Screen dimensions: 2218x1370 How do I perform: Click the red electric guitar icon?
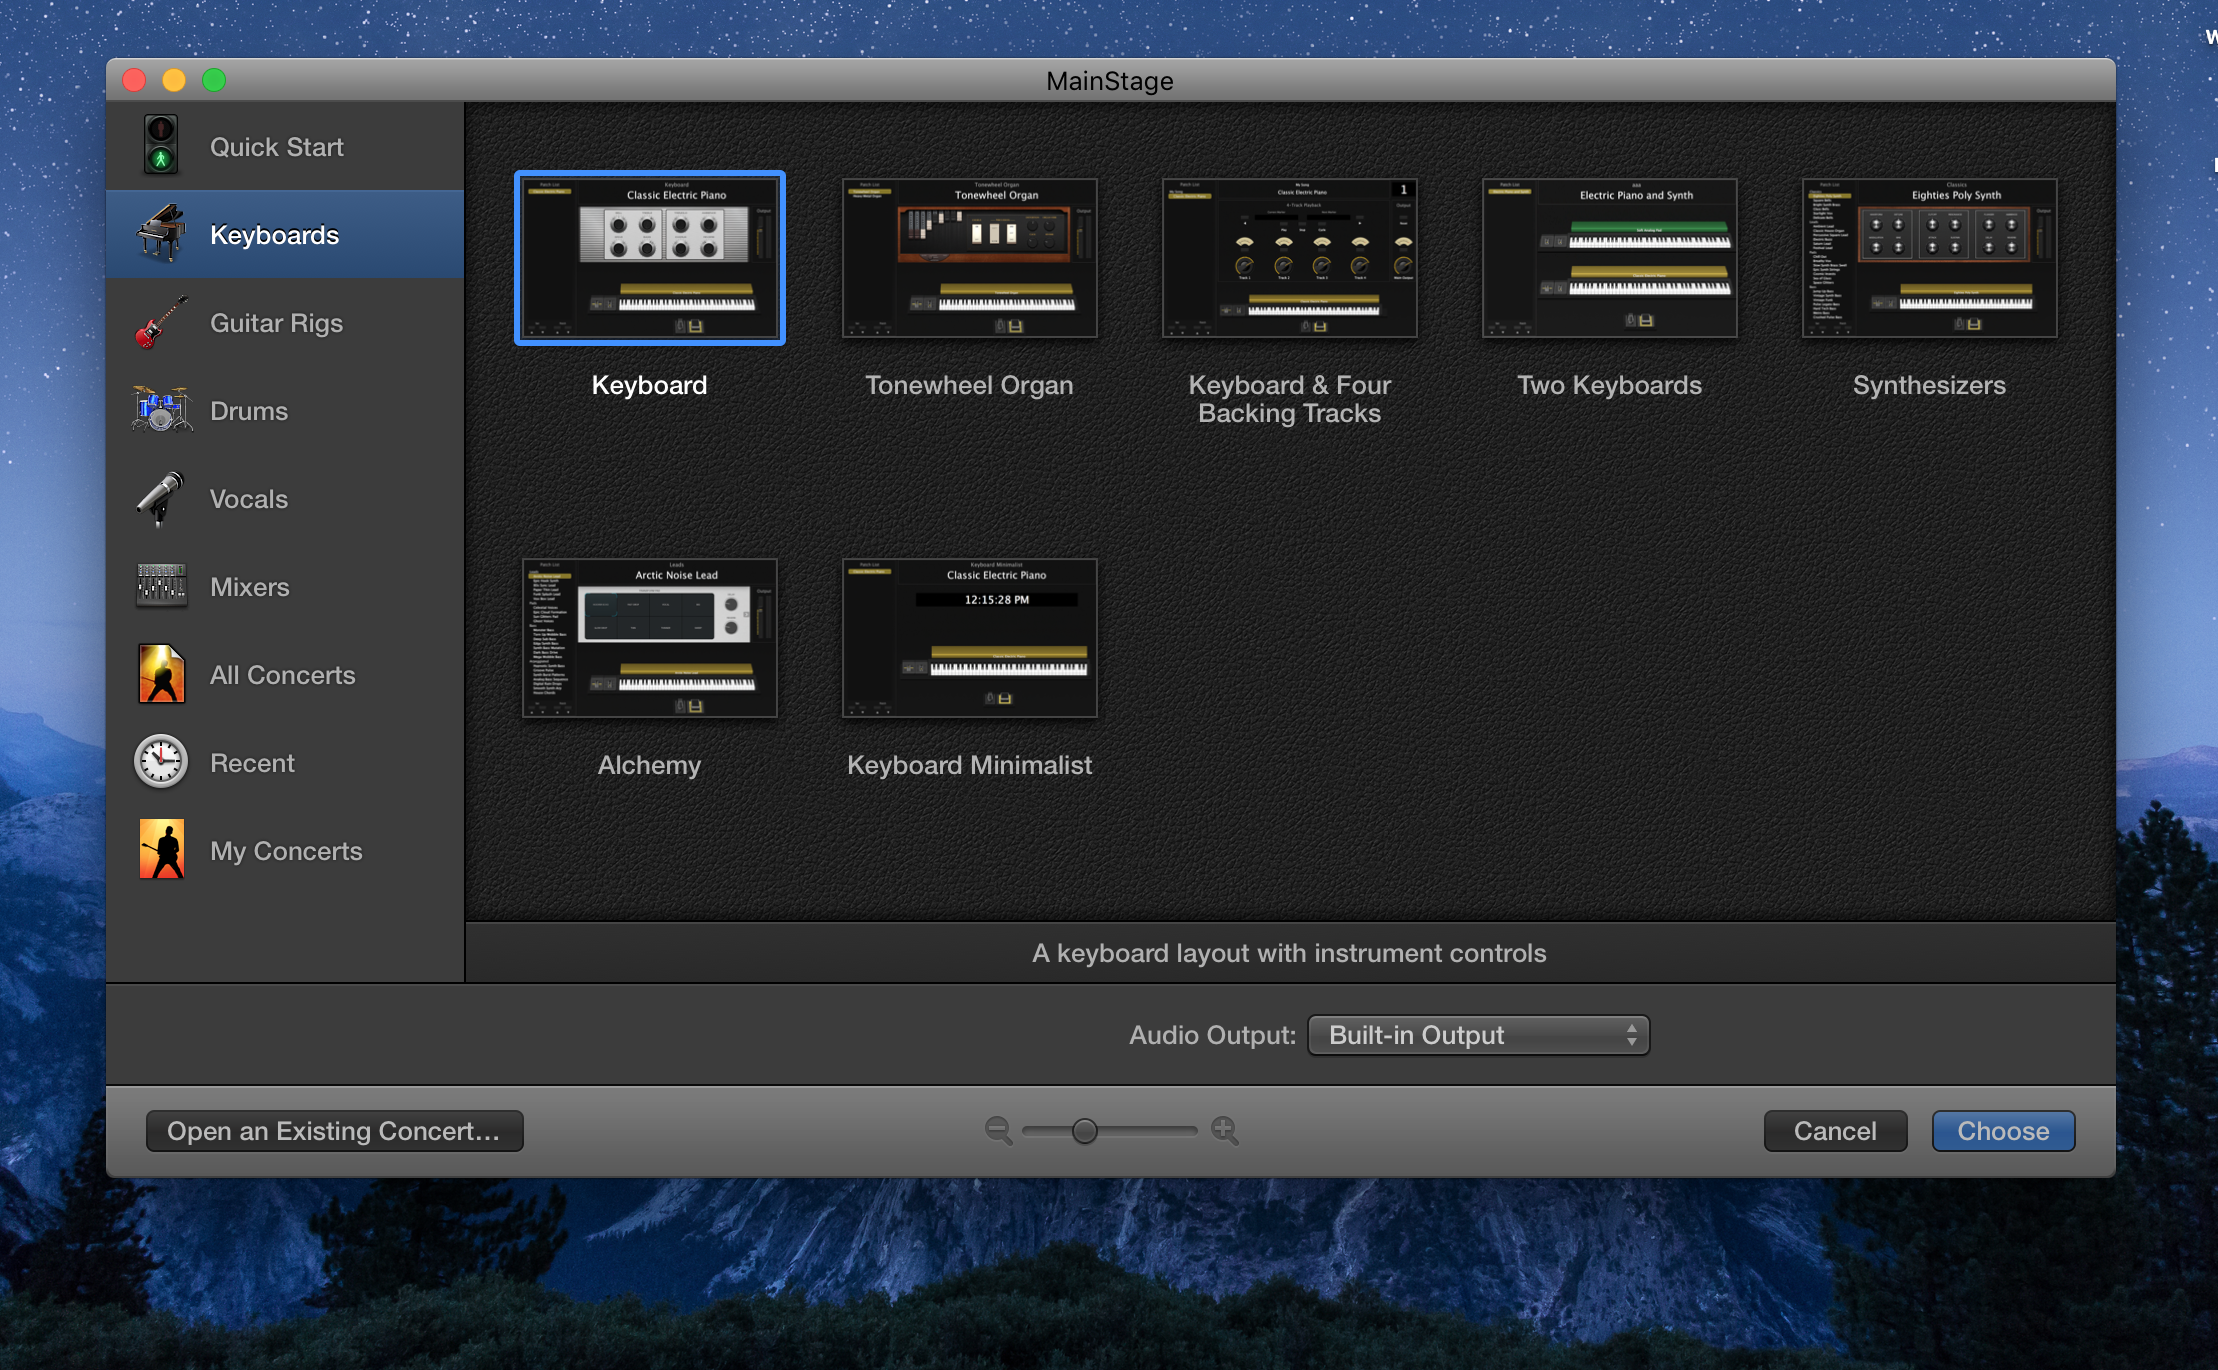(160, 322)
